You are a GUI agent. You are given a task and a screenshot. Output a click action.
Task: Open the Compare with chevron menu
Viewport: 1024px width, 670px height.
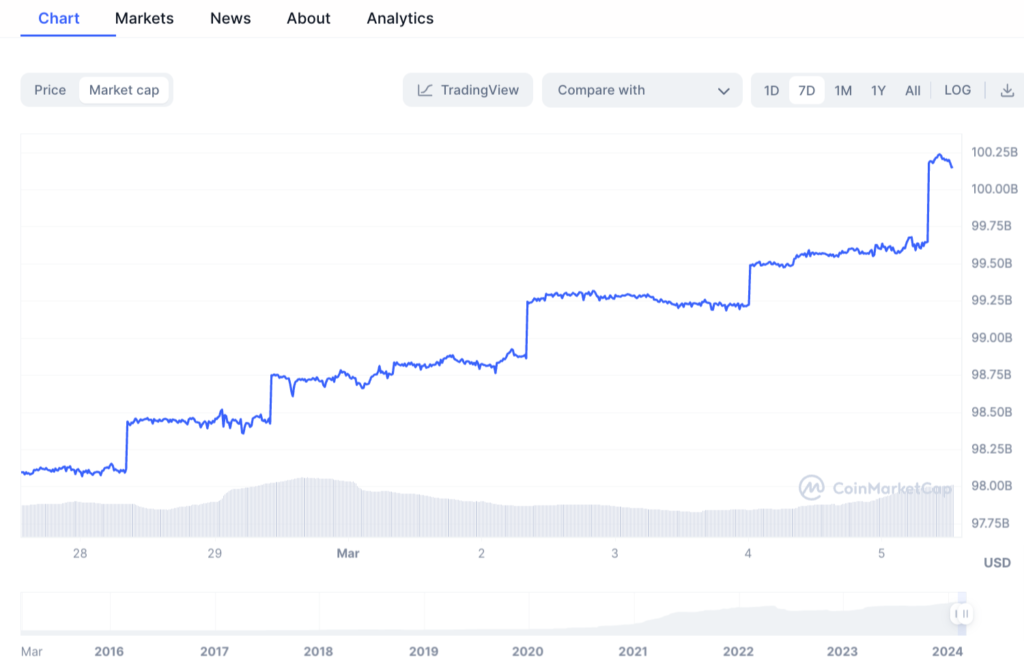click(x=726, y=89)
